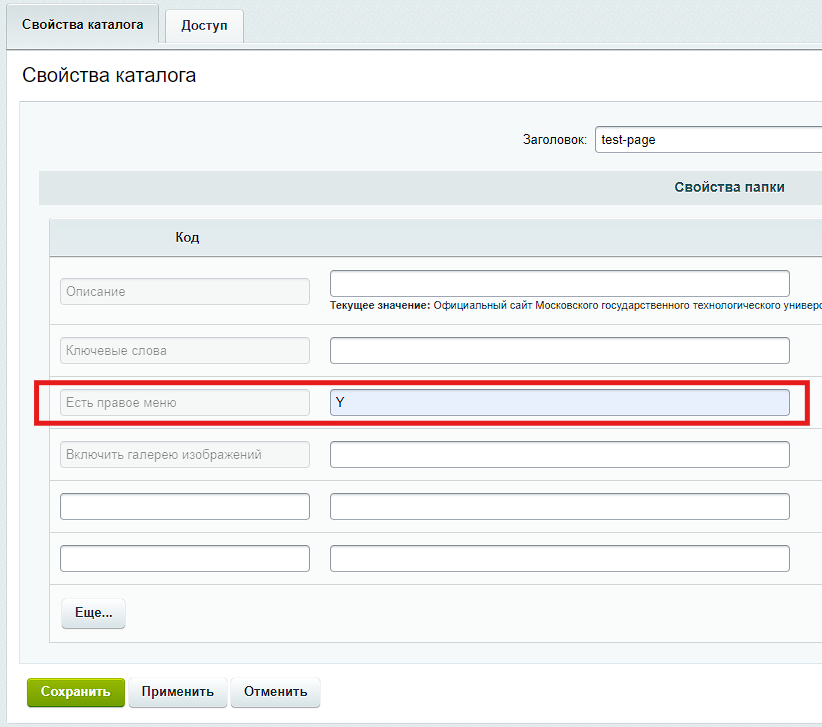Focus the Ключевые слова value input
The width and height of the screenshot is (822, 727).
point(559,351)
